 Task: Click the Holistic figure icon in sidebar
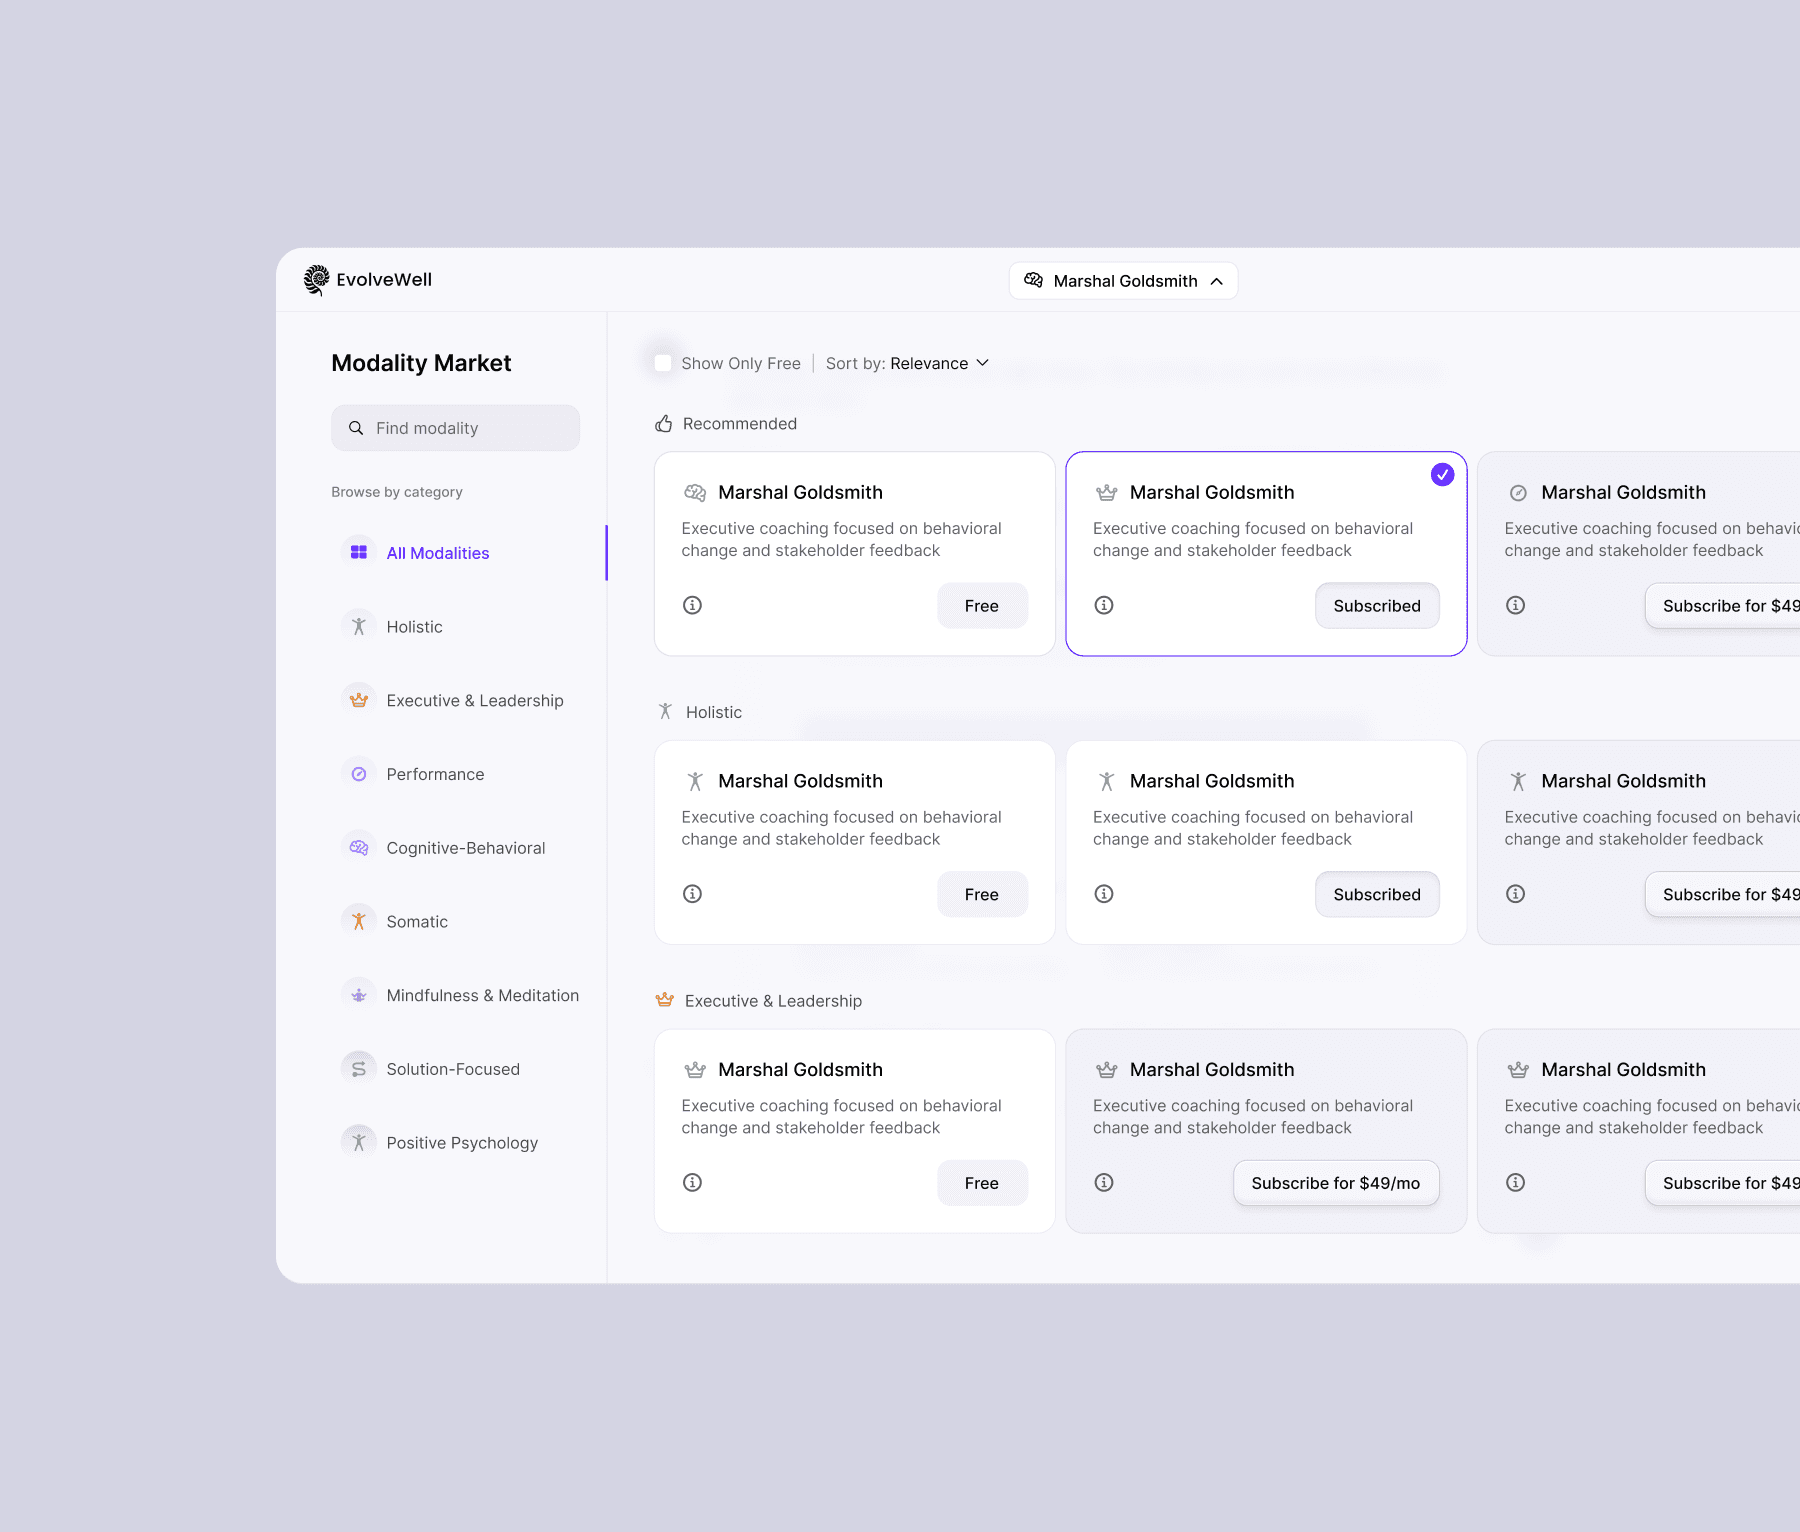[x=359, y=626]
